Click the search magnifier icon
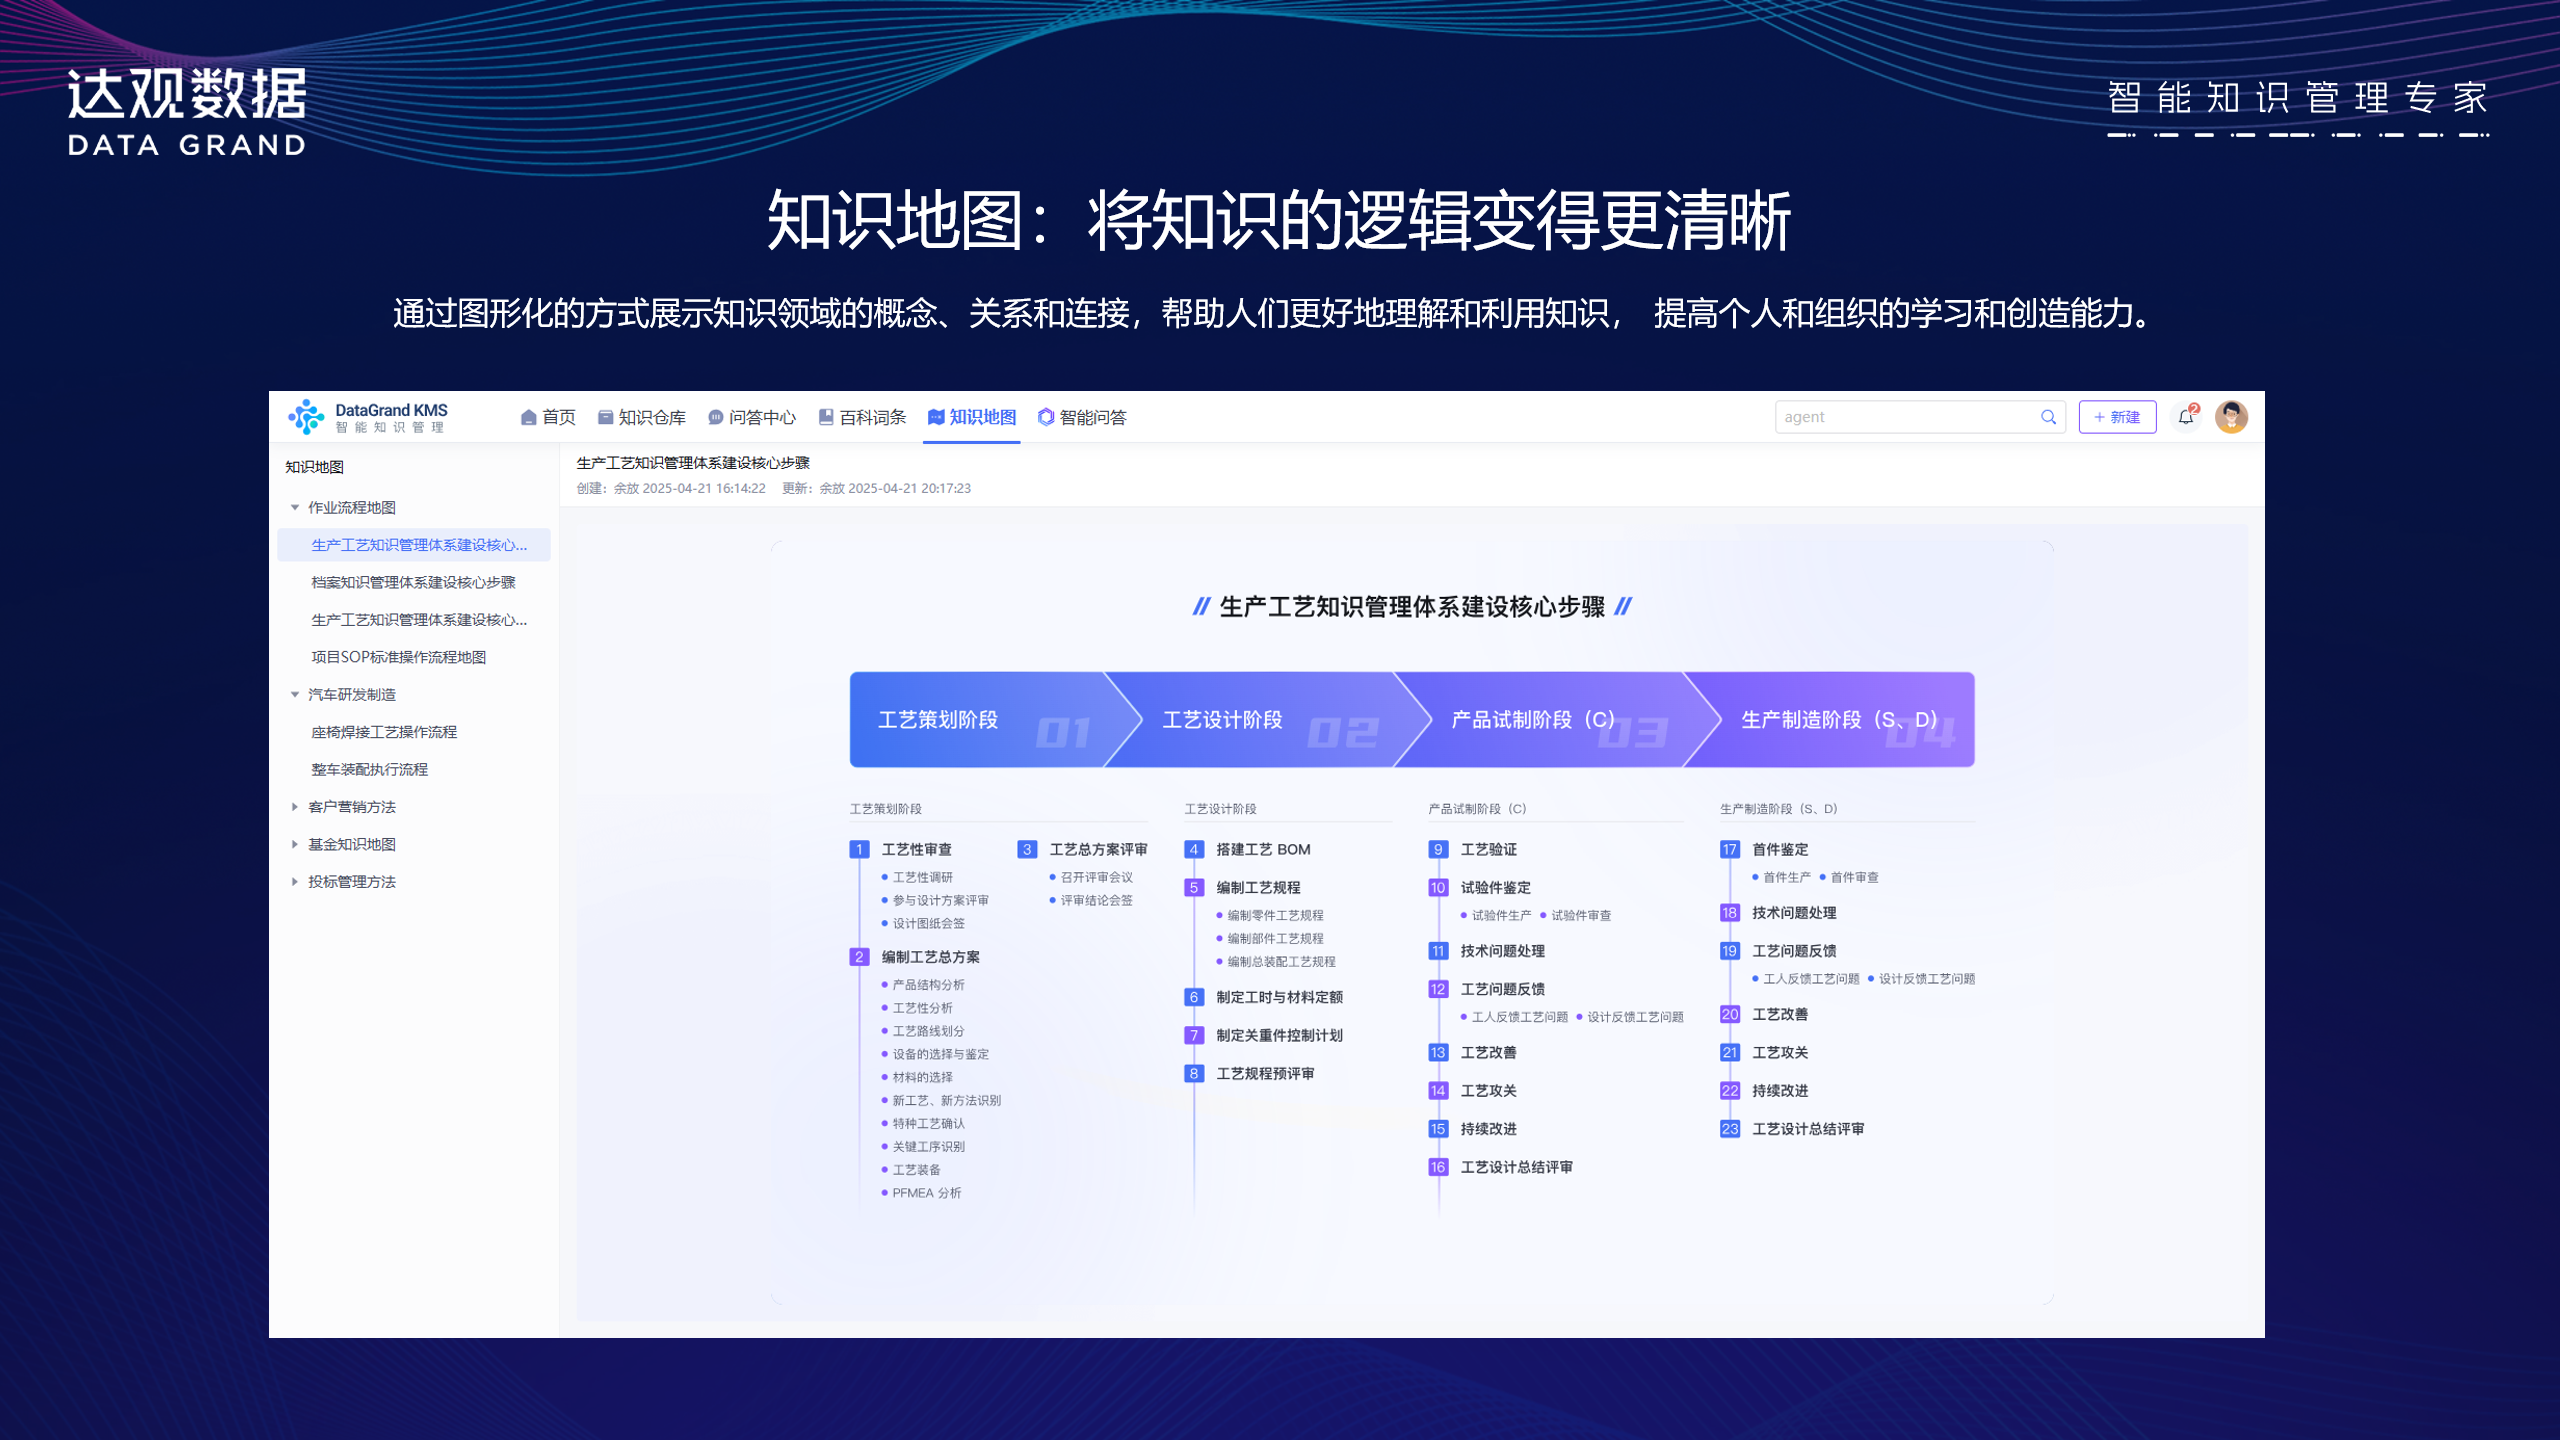This screenshot has height=1440, width=2560. (2049, 416)
